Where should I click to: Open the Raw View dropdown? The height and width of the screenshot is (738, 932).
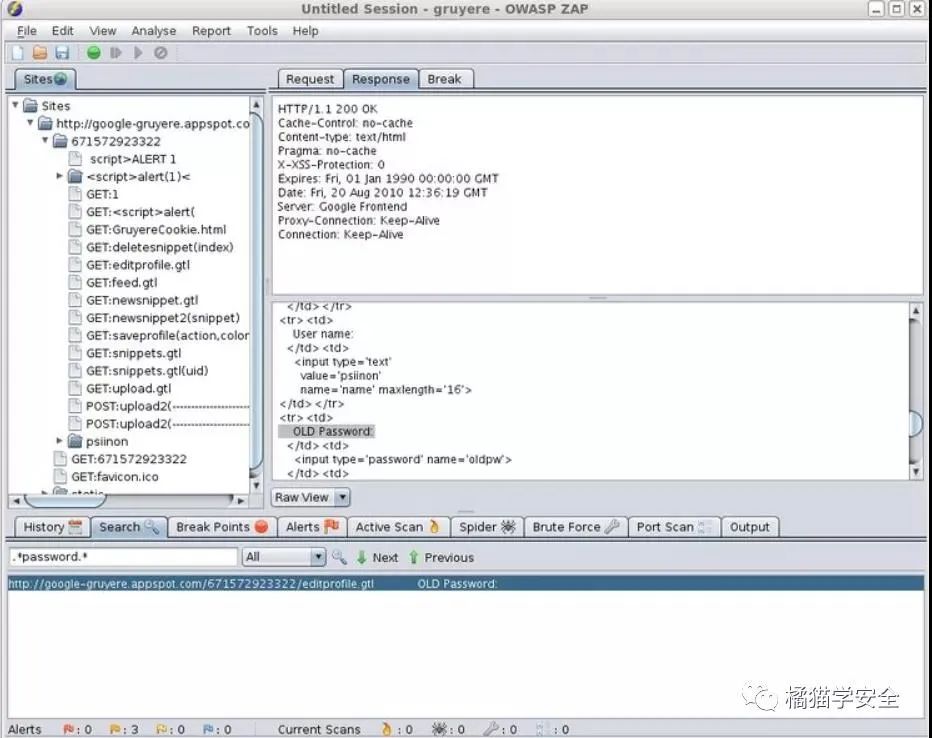tap(311, 497)
